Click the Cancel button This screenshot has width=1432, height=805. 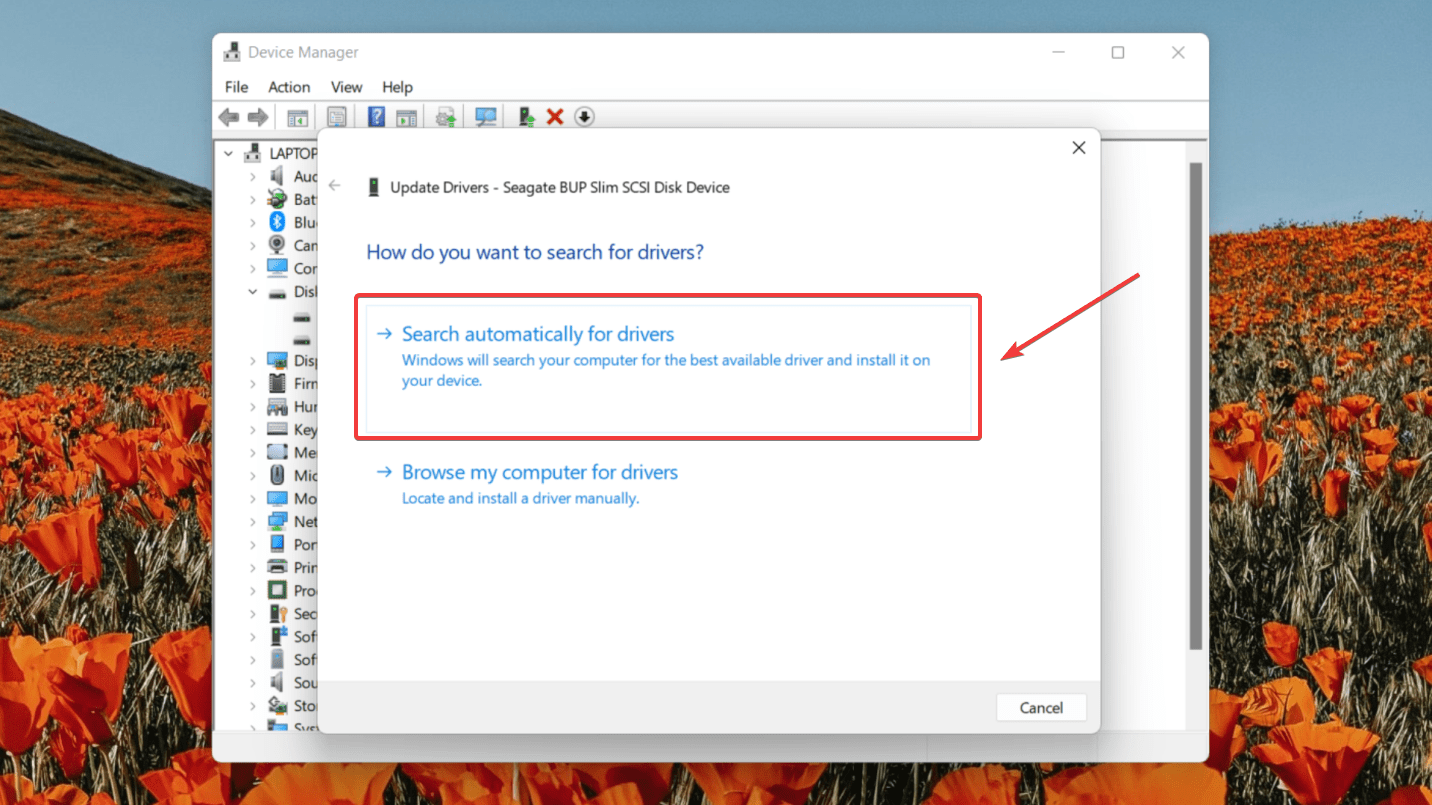click(1041, 707)
